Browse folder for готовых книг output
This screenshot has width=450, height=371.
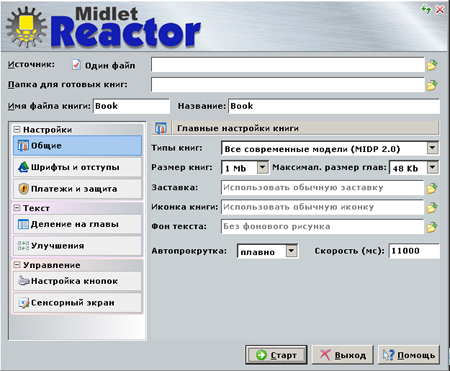[x=432, y=85]
